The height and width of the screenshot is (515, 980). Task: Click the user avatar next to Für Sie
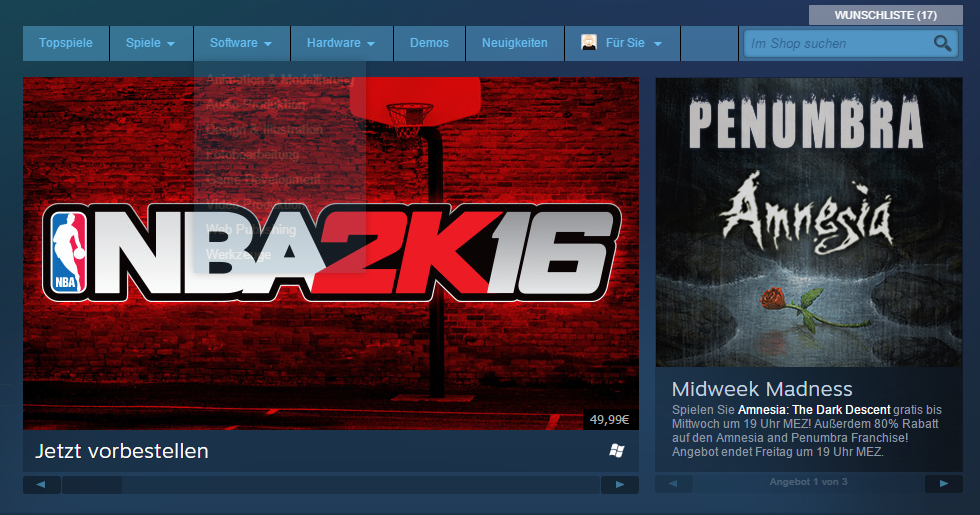click(589, 42)
